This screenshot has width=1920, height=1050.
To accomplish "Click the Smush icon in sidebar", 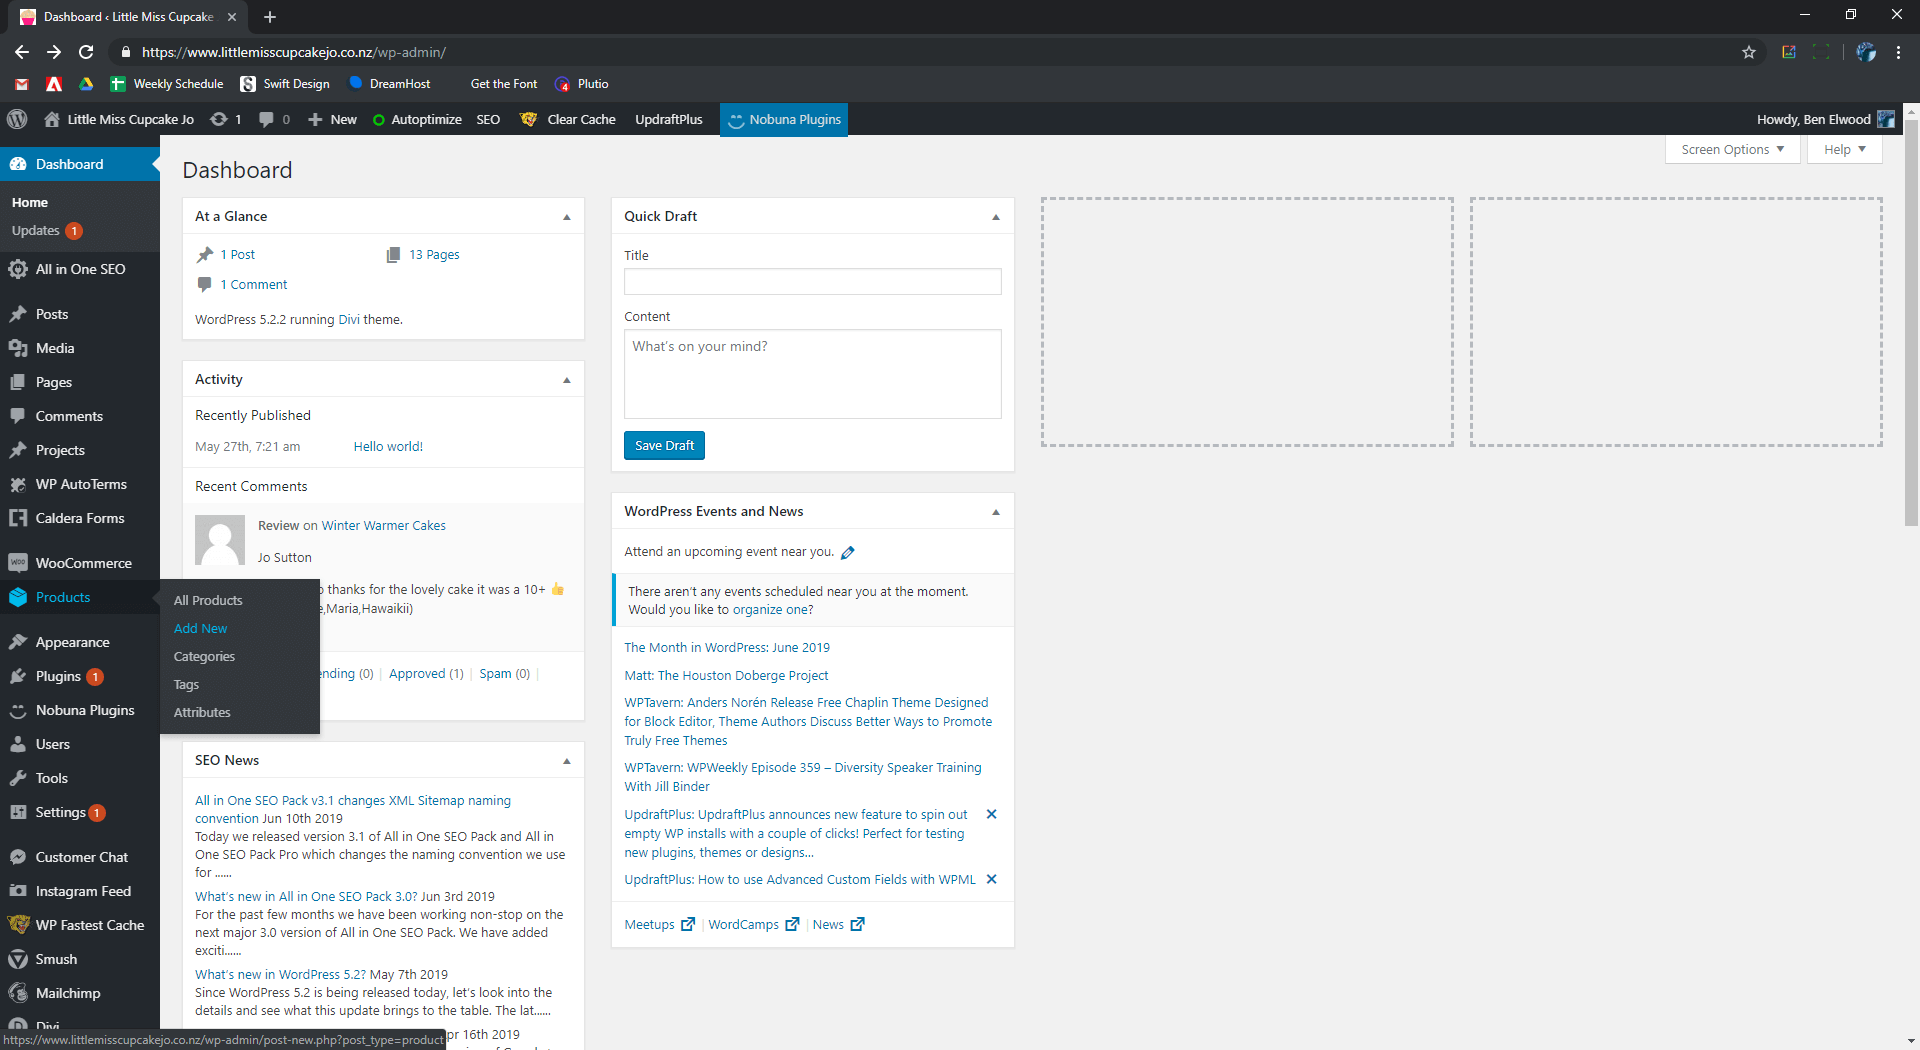I will (x=18, y=959).
